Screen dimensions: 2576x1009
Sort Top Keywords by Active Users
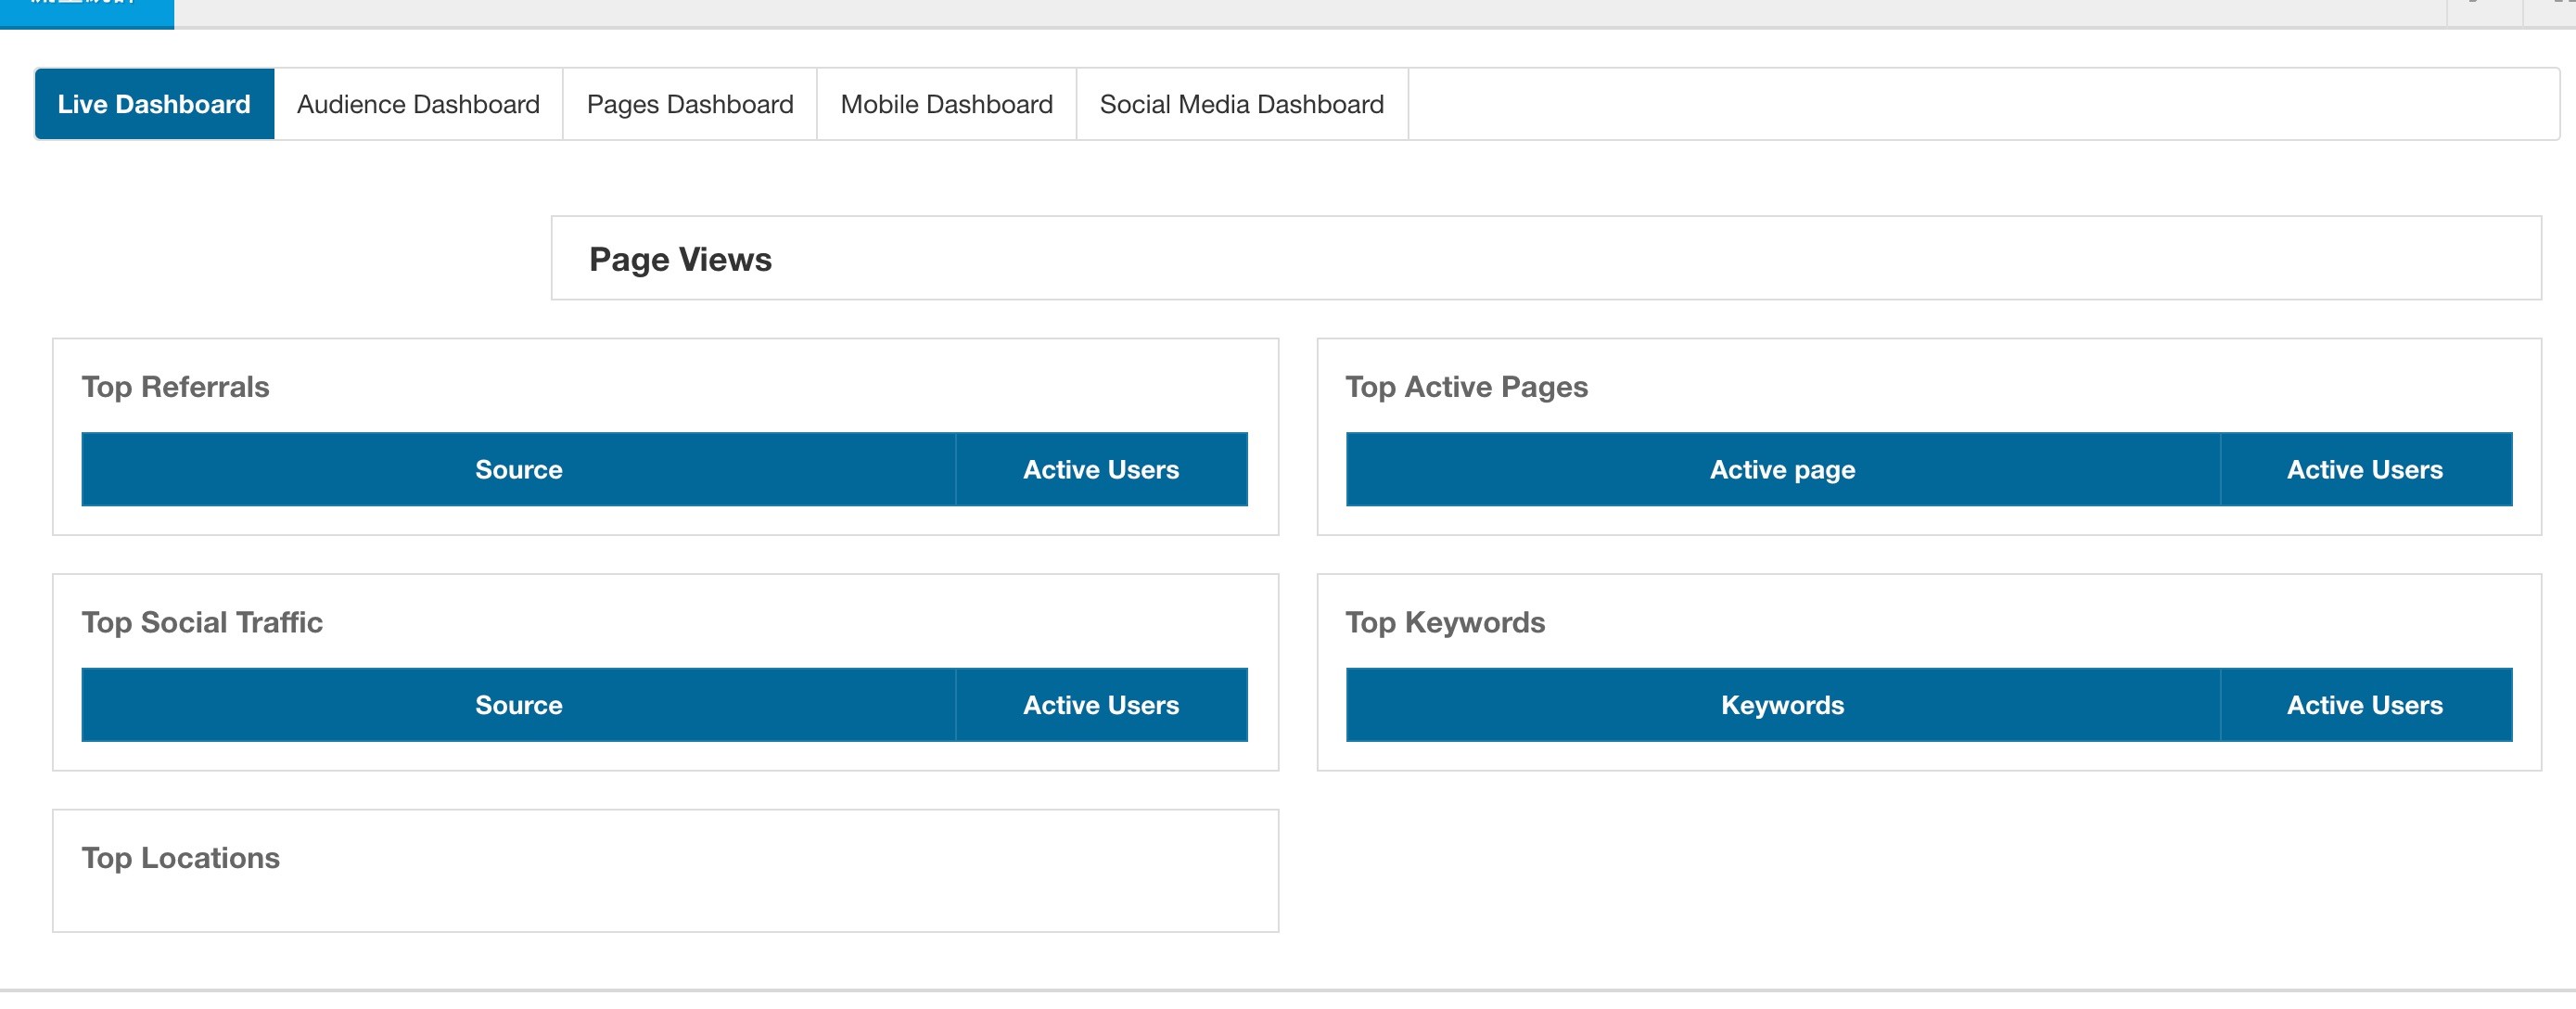click(x=2364, y=705)
